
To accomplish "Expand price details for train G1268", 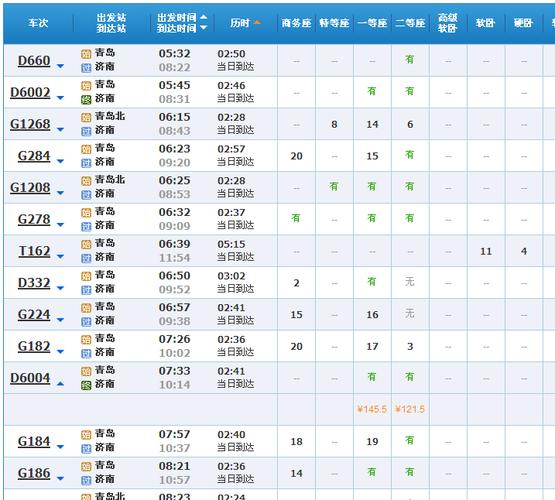I will (61, 130).
